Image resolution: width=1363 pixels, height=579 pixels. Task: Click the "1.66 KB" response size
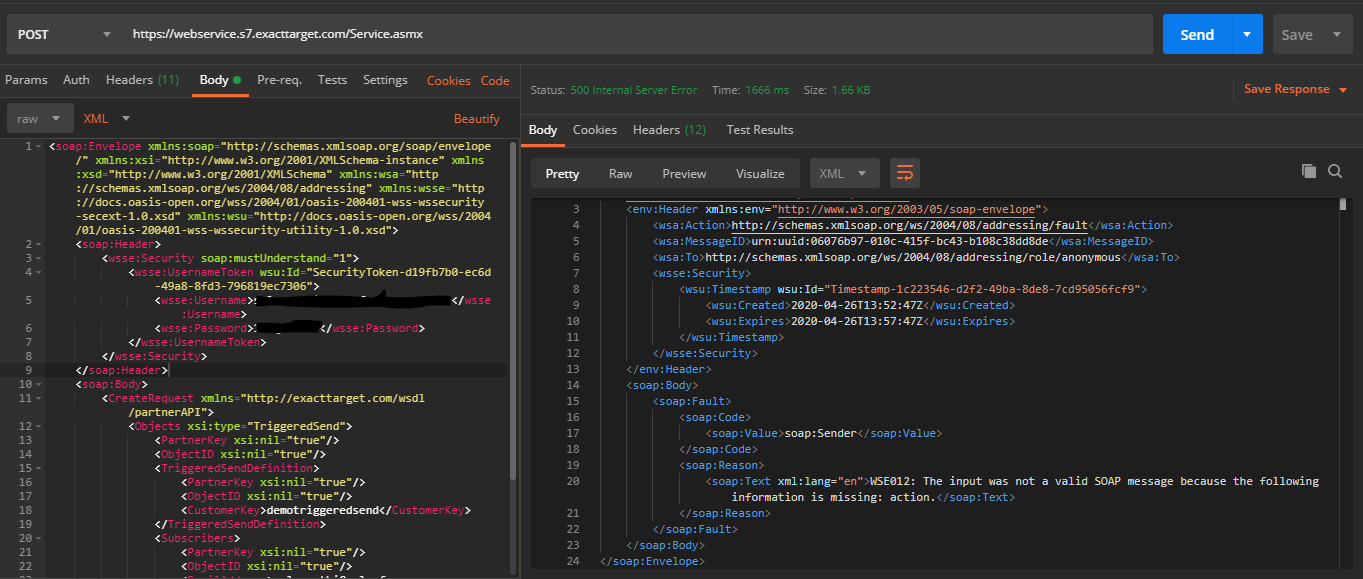coord(850,90)
